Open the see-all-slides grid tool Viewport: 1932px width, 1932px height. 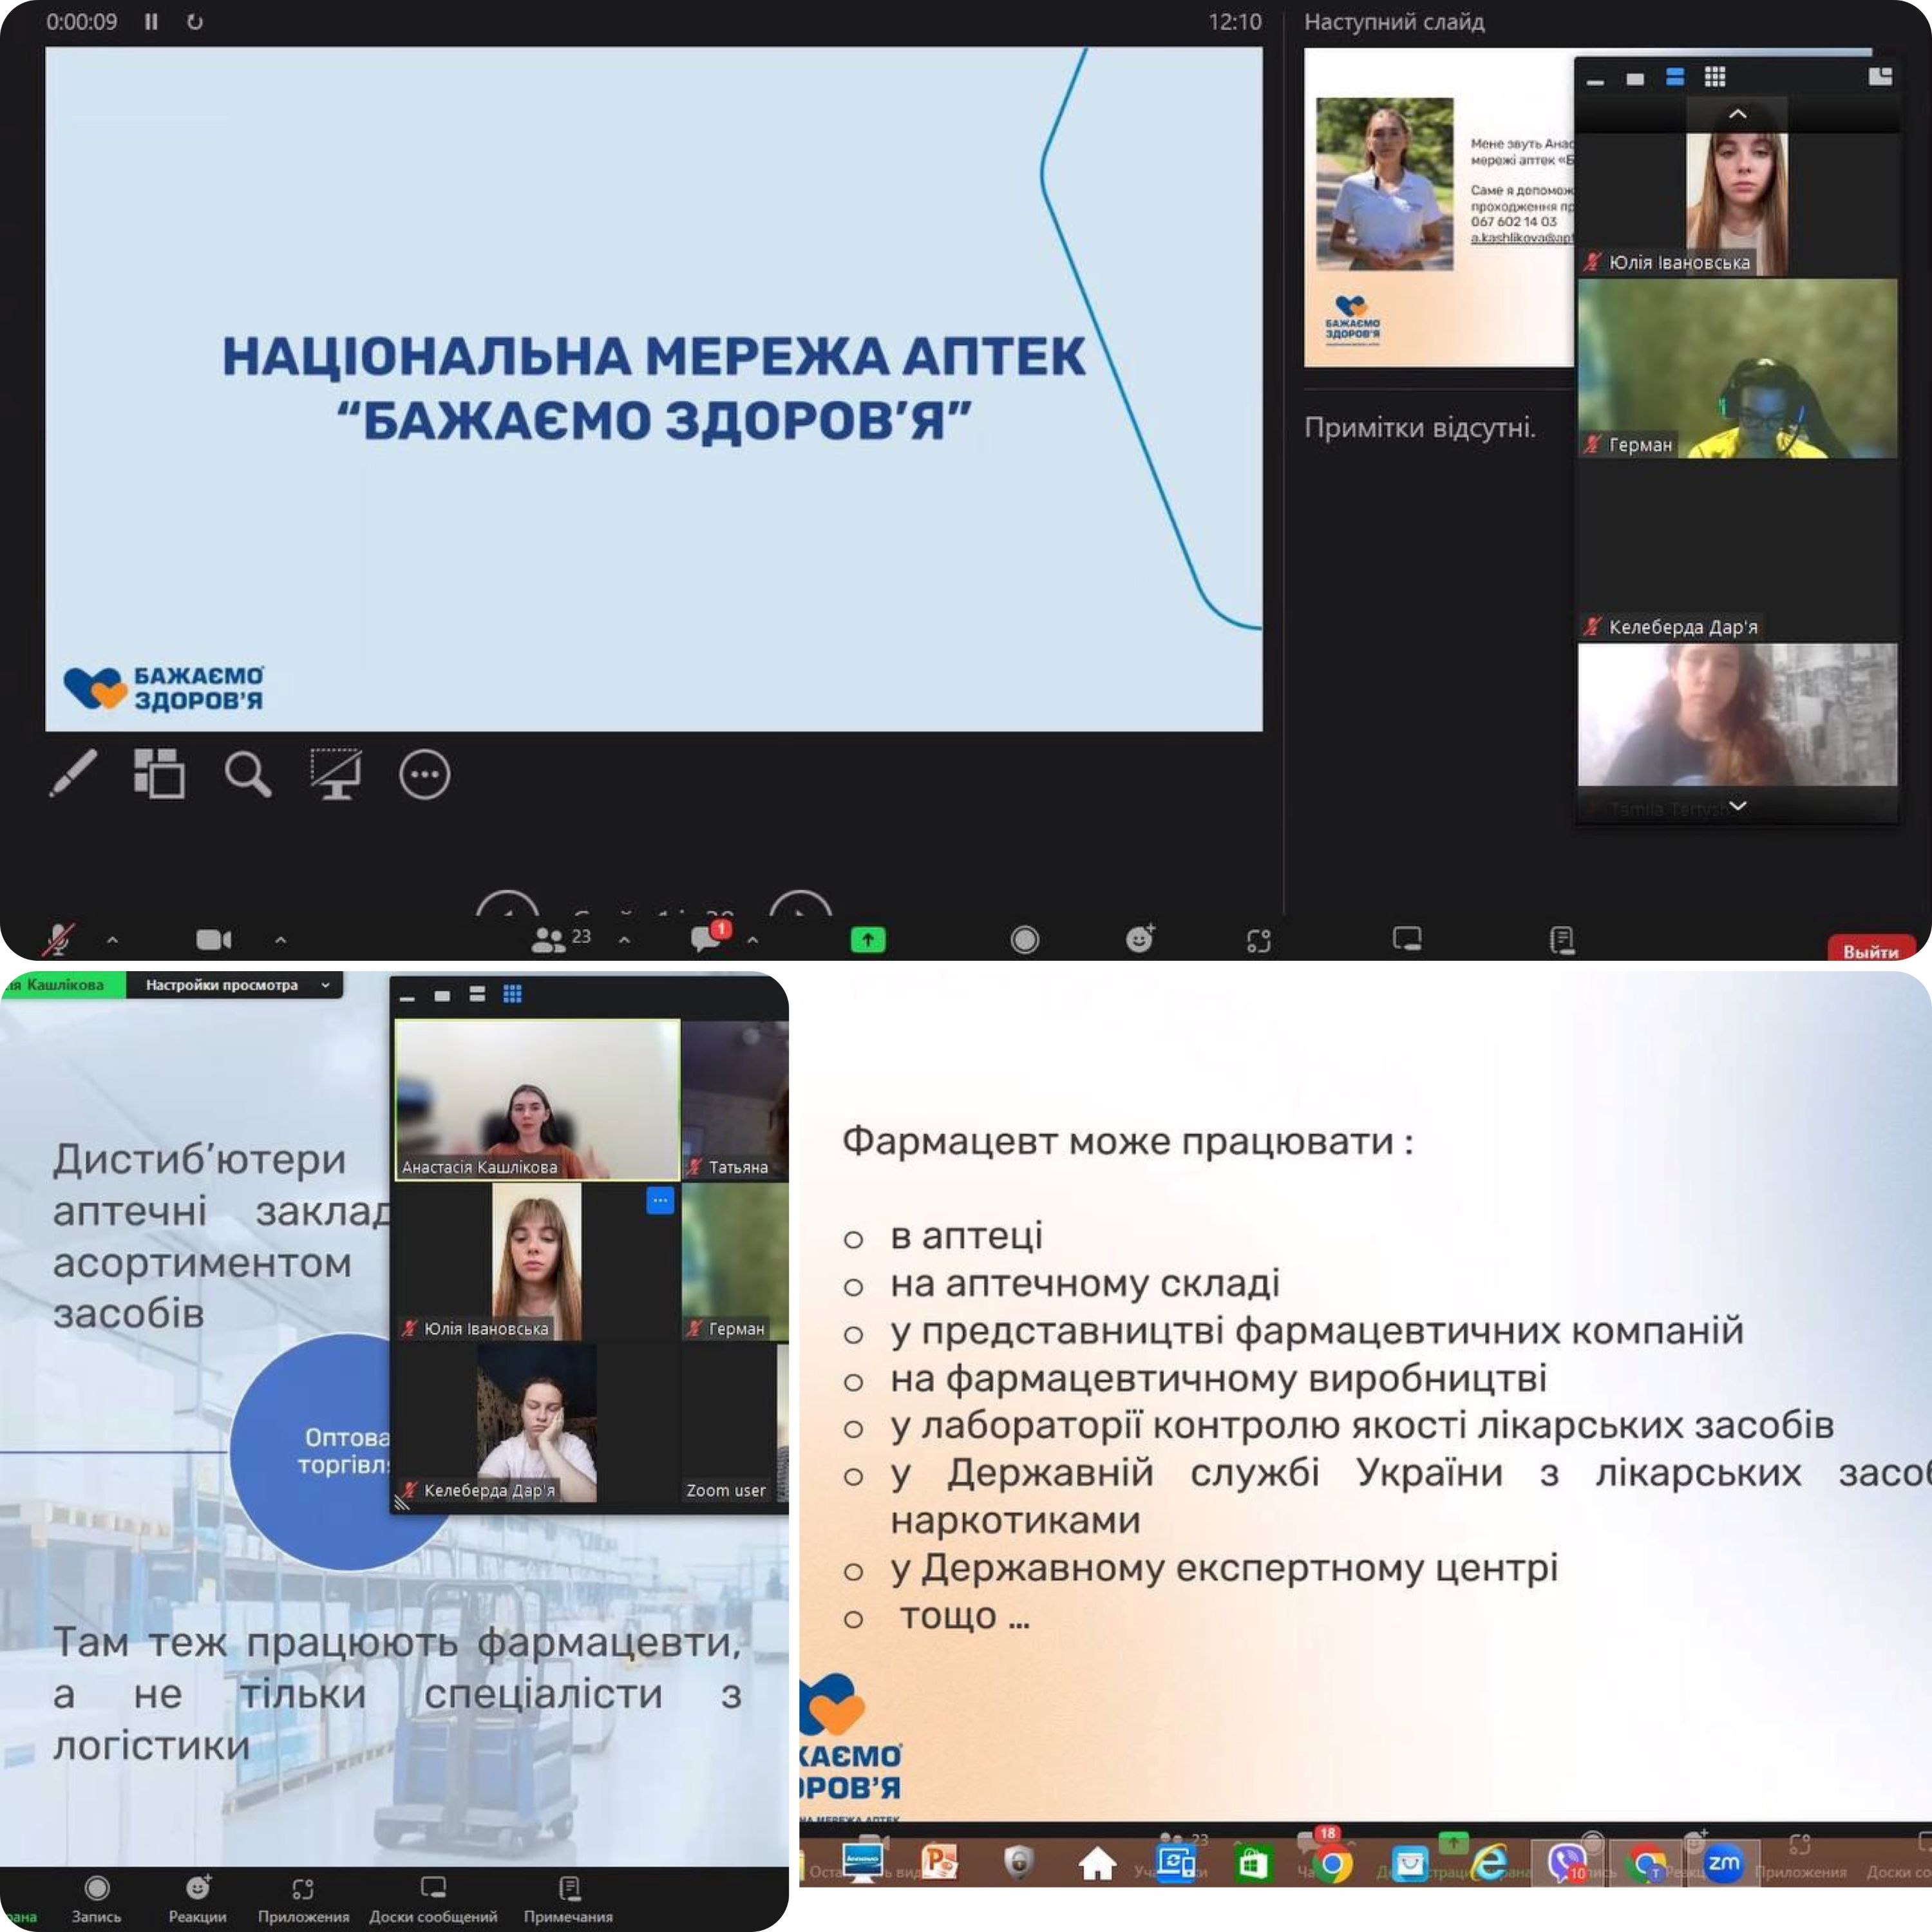point(159,773)
